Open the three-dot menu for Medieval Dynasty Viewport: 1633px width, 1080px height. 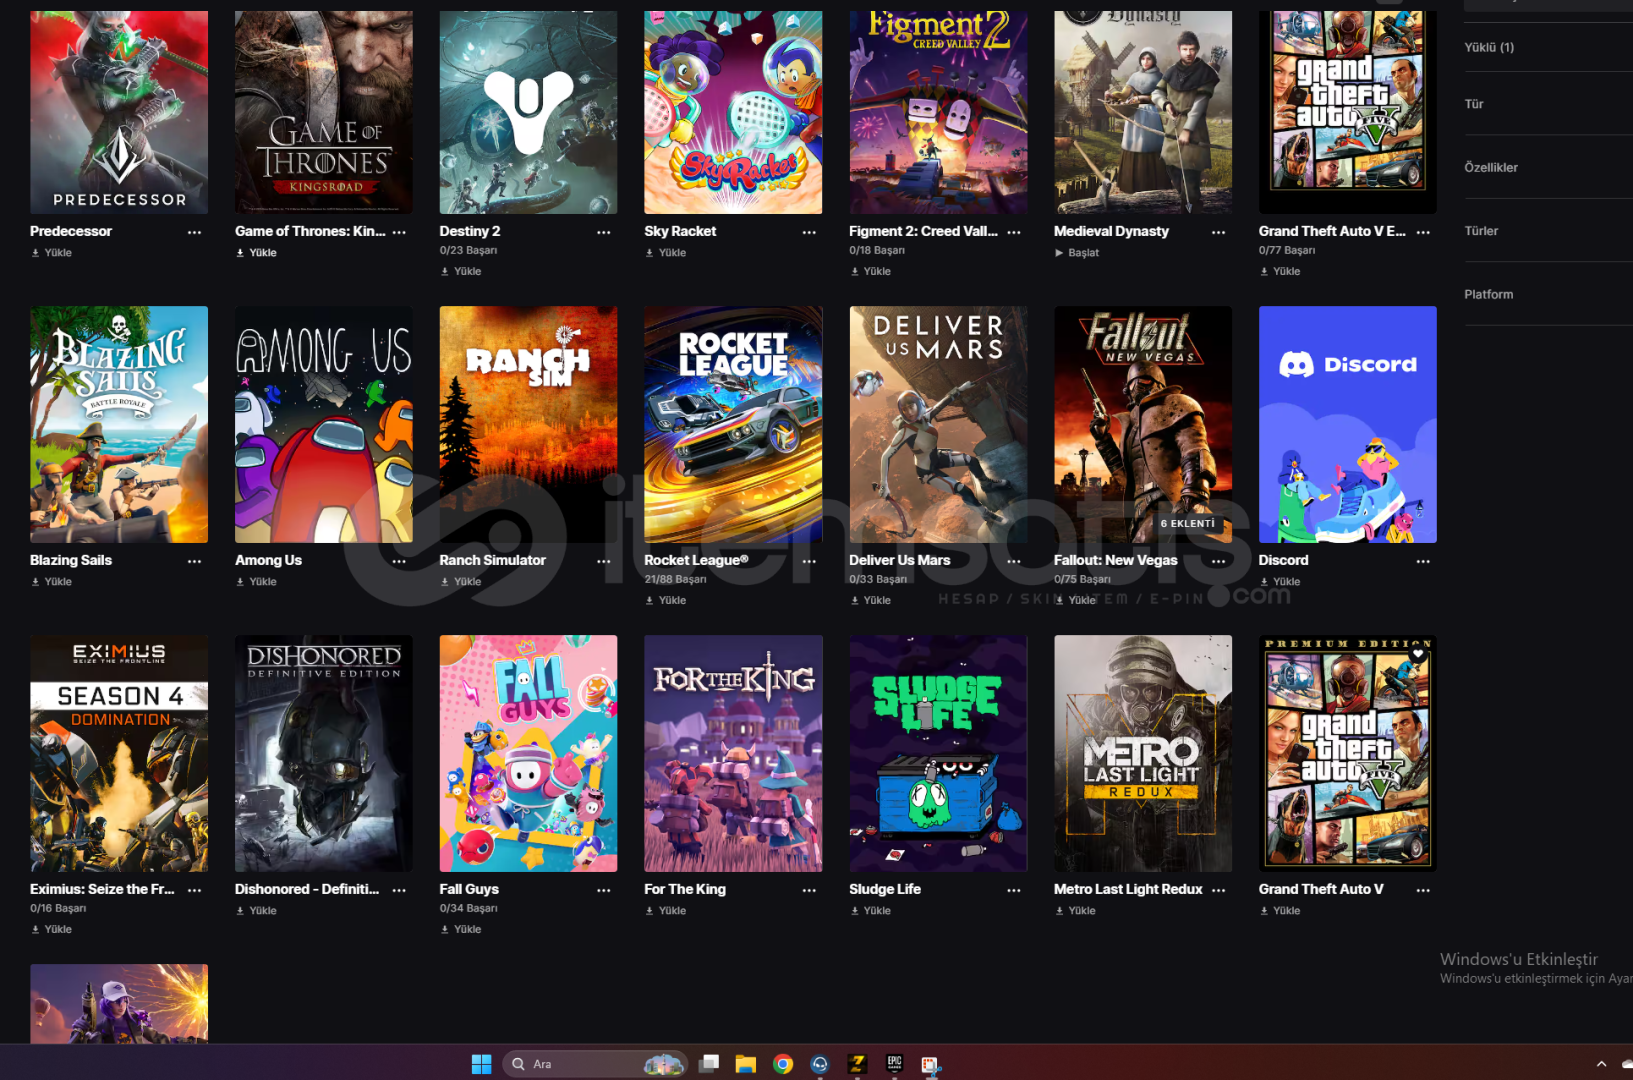point(1218,232)
